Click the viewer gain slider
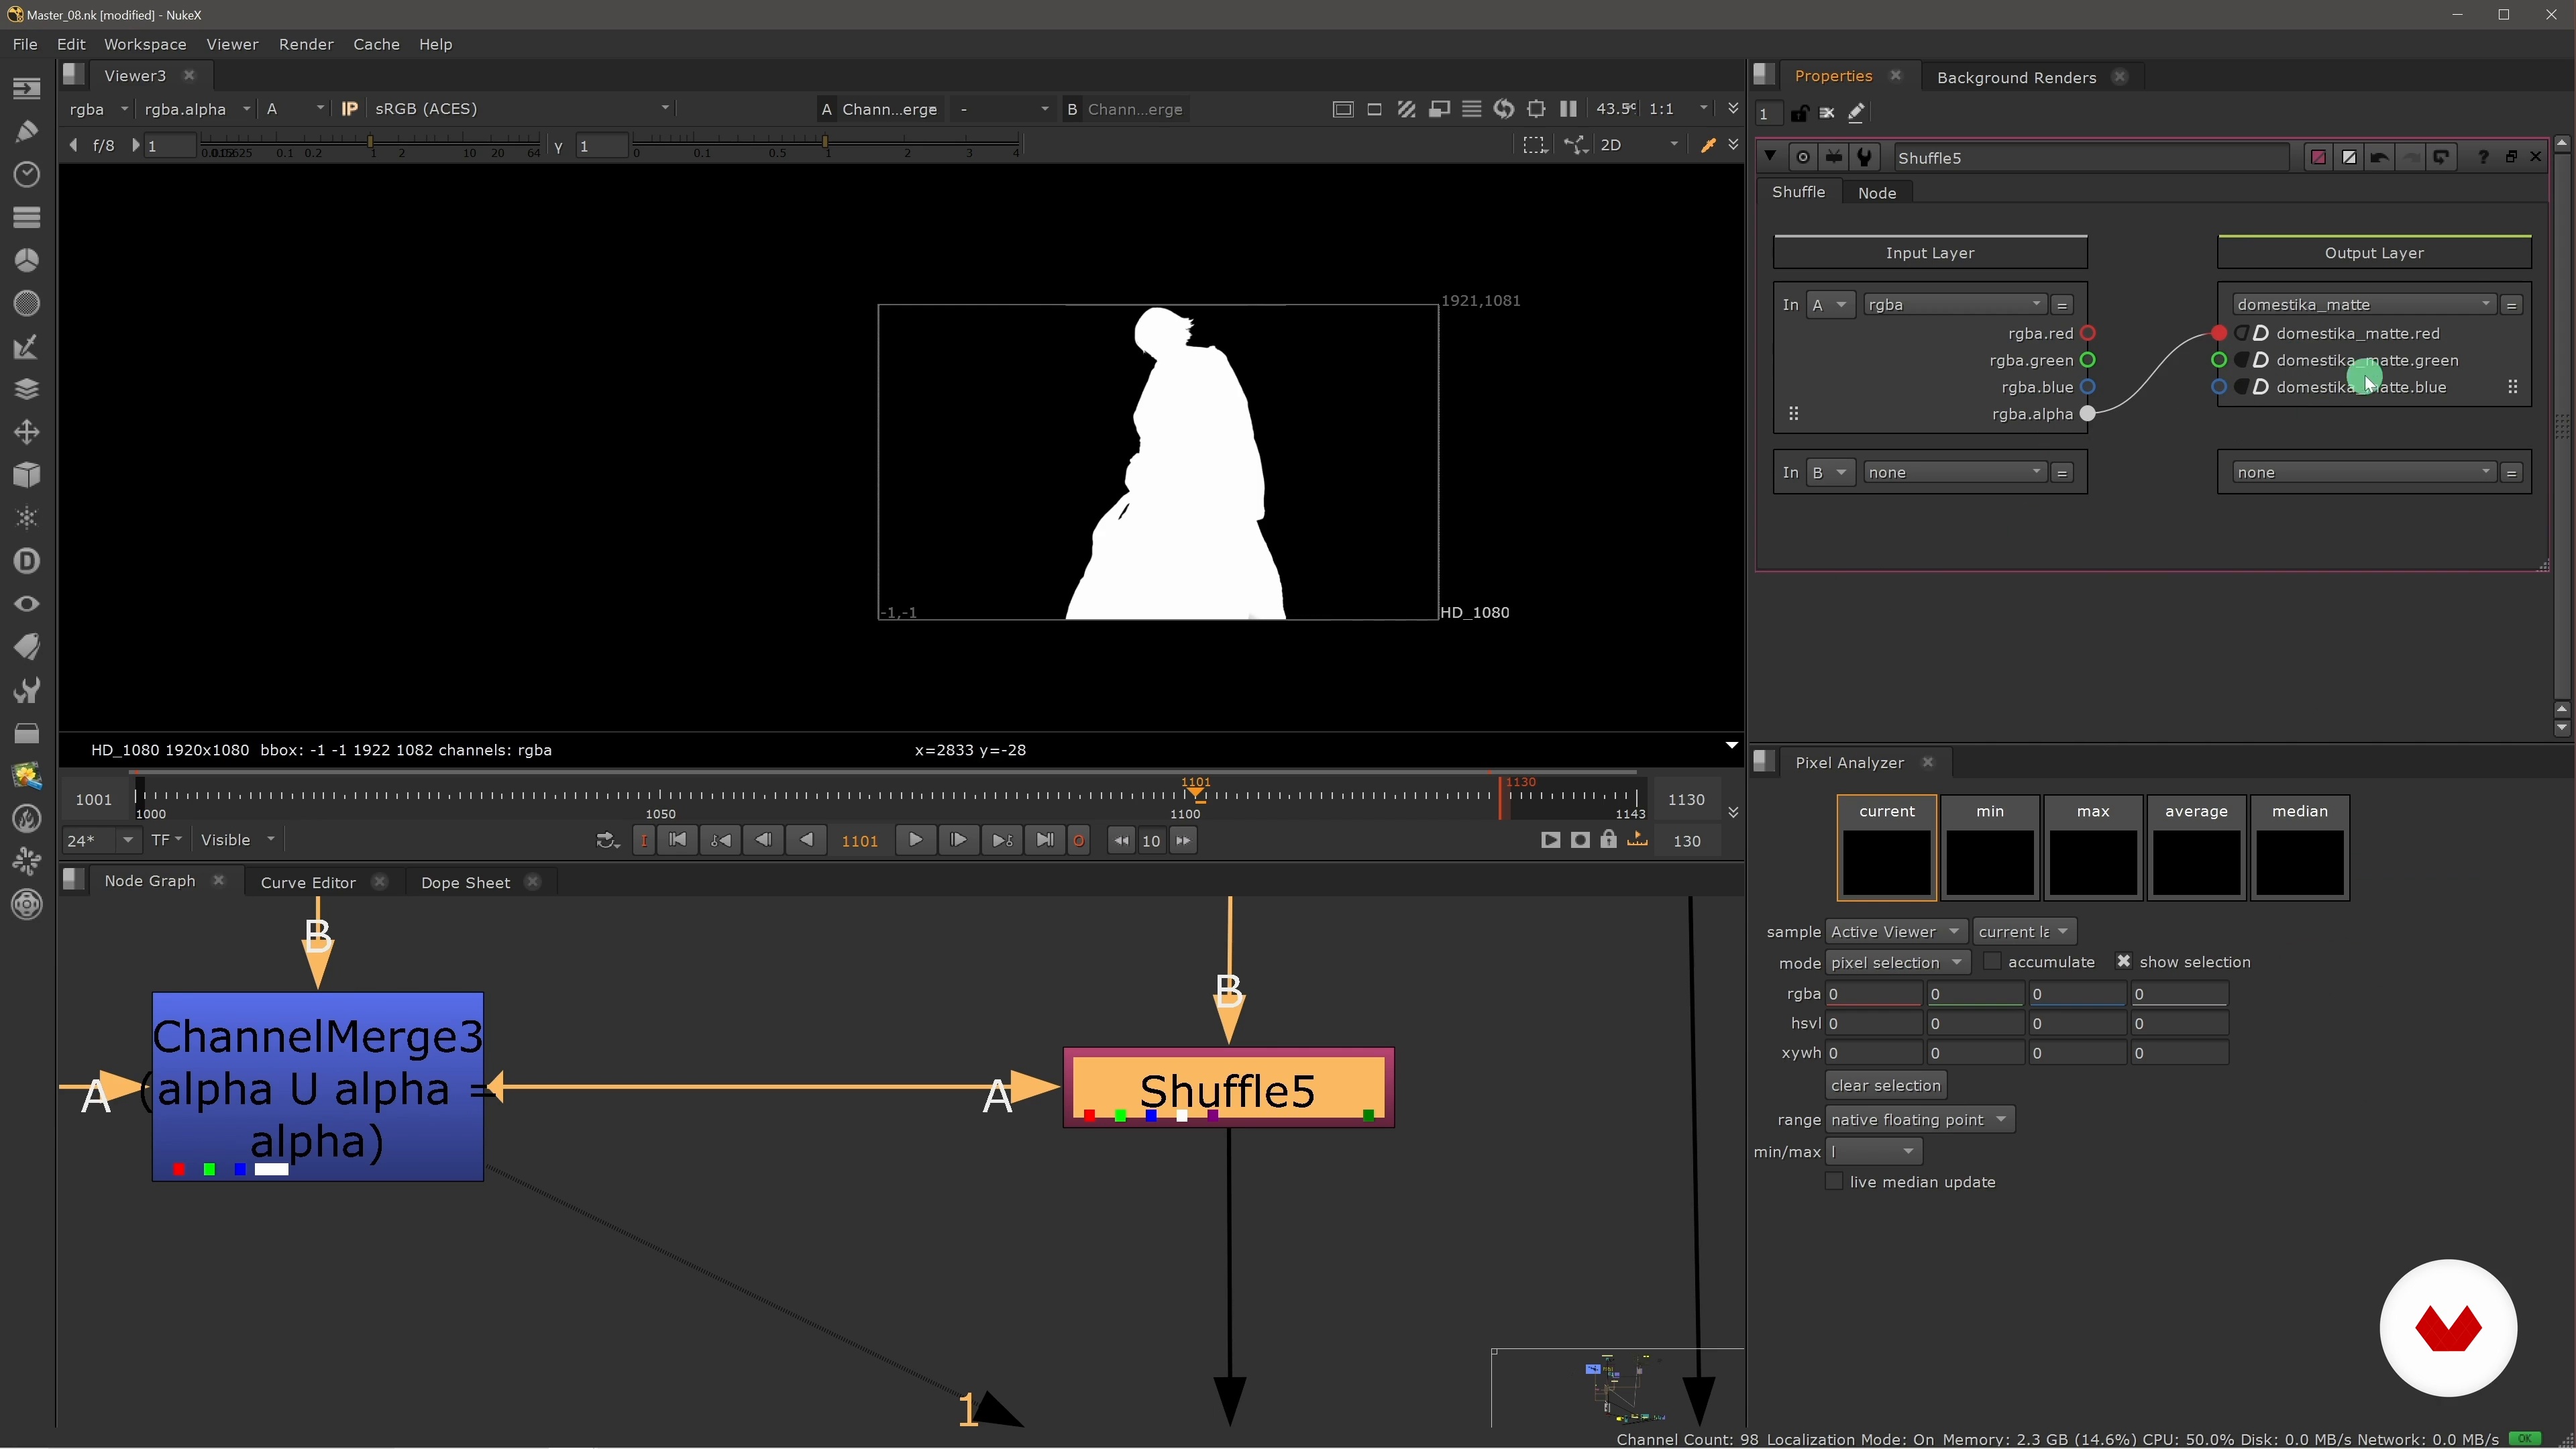 (370, 145)
